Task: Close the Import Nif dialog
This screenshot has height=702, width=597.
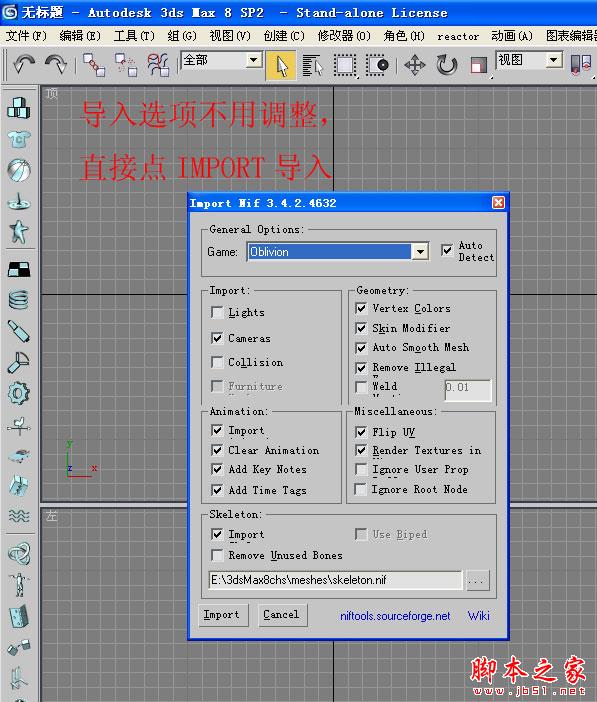Action: tap(498, 203)
